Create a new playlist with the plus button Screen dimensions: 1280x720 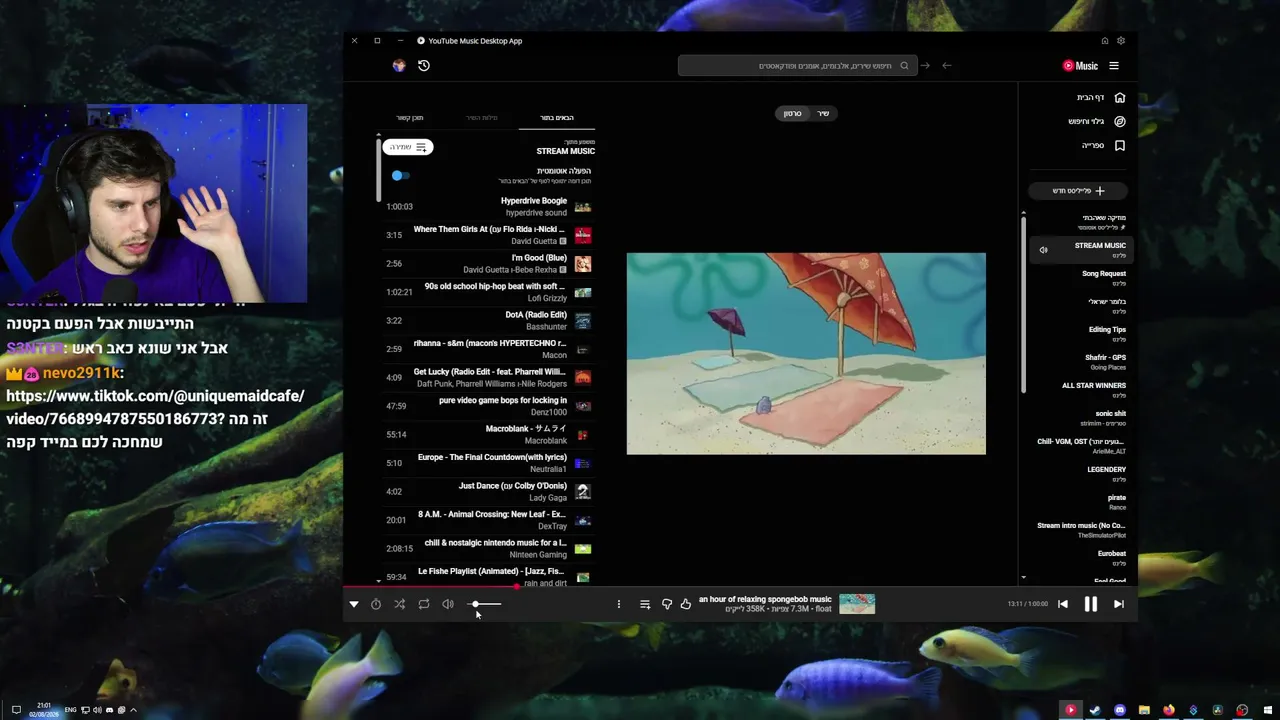click(x=1079, y=191)
